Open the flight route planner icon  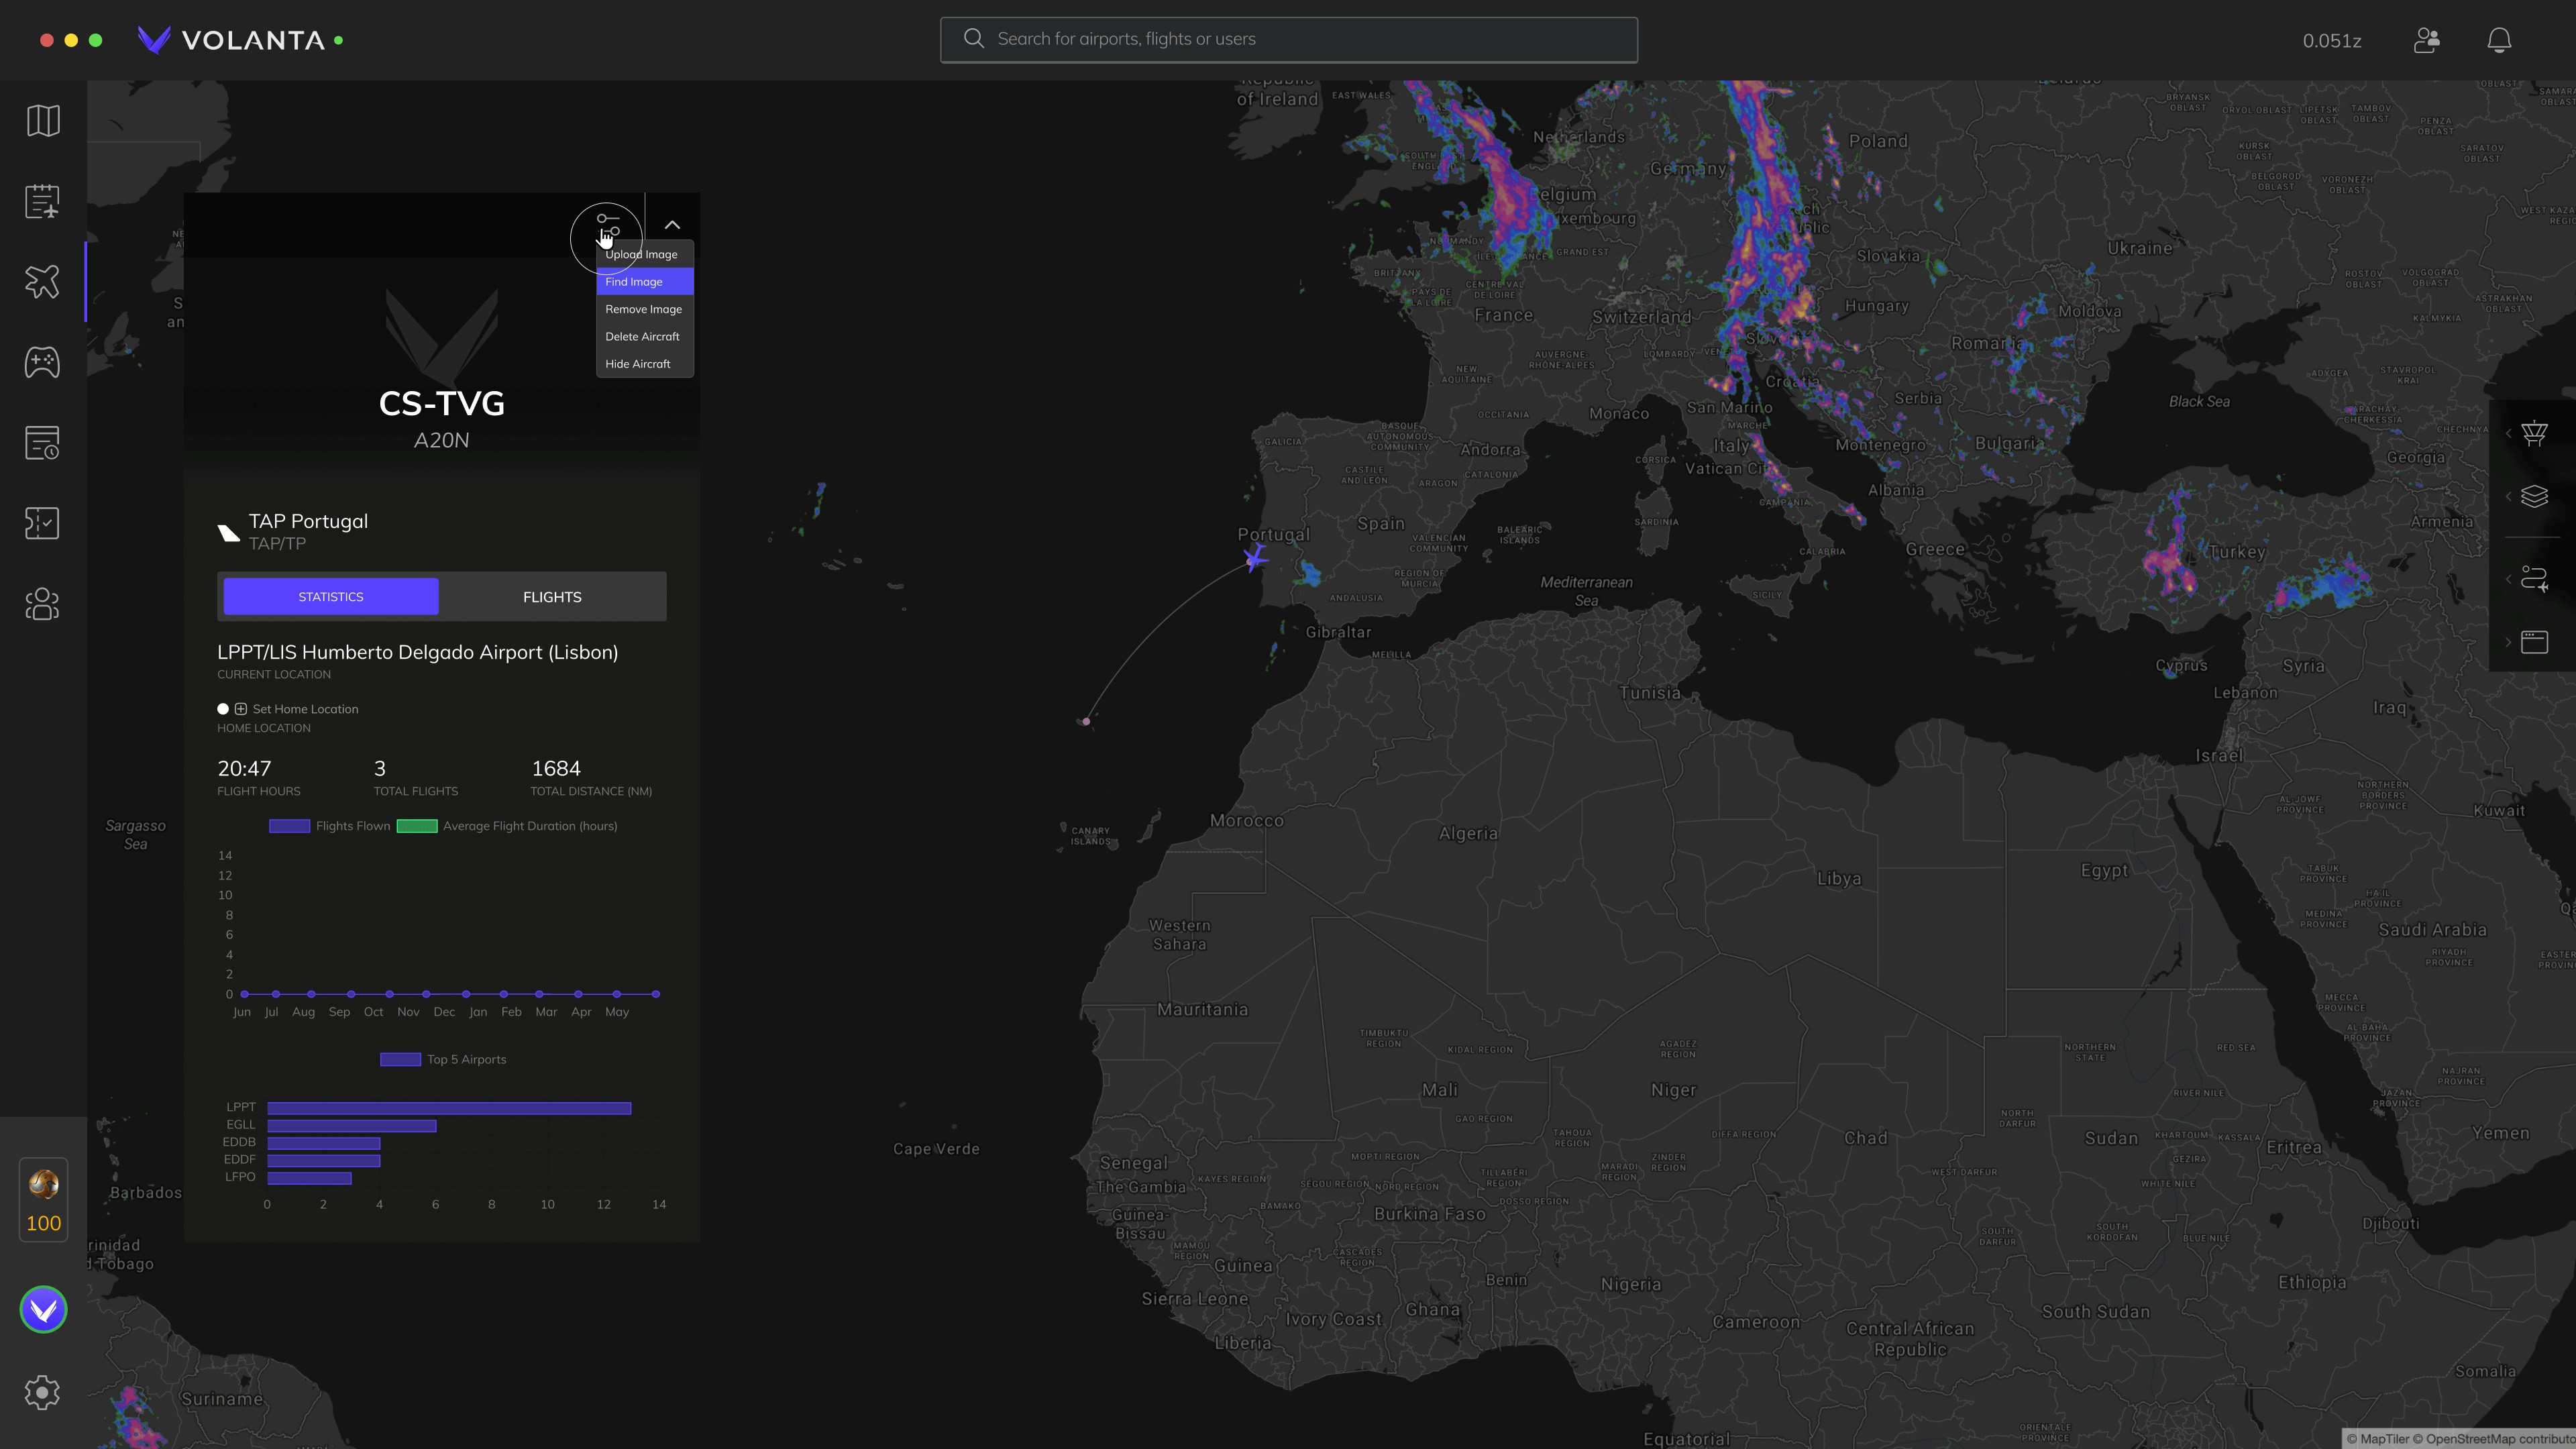click(2534, 579)
